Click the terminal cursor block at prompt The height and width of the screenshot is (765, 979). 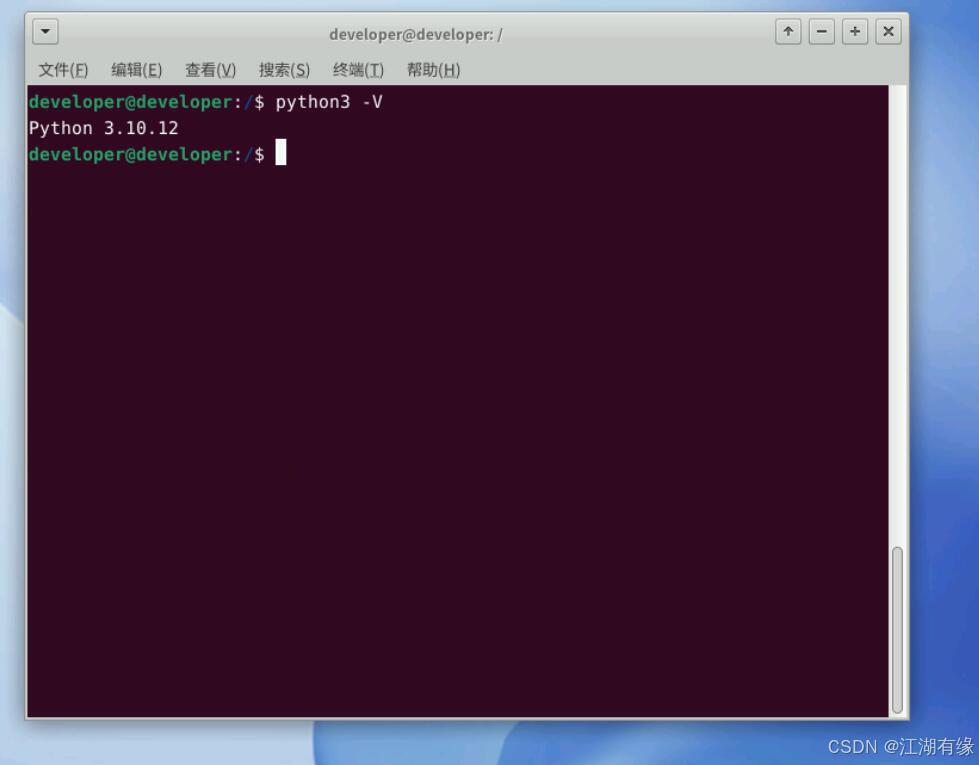pyautogui.click(x=281, y=152)
